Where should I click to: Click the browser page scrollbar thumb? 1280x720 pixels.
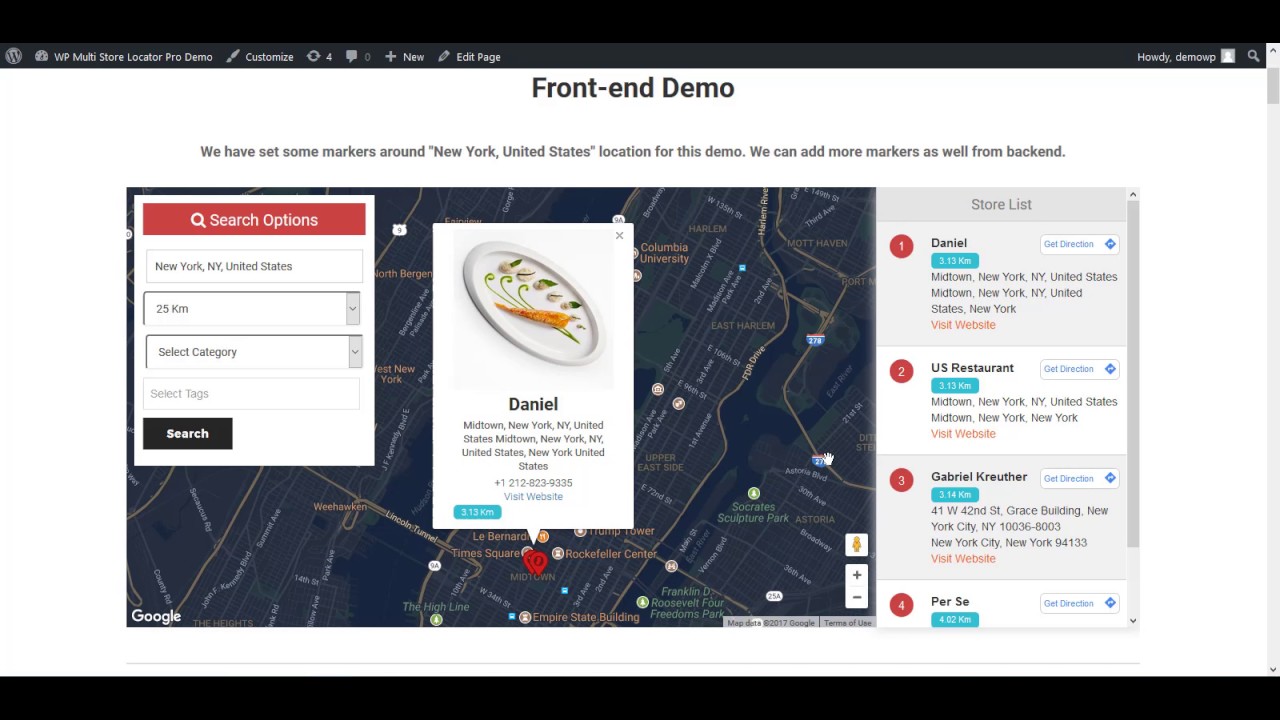[1273, 86]
